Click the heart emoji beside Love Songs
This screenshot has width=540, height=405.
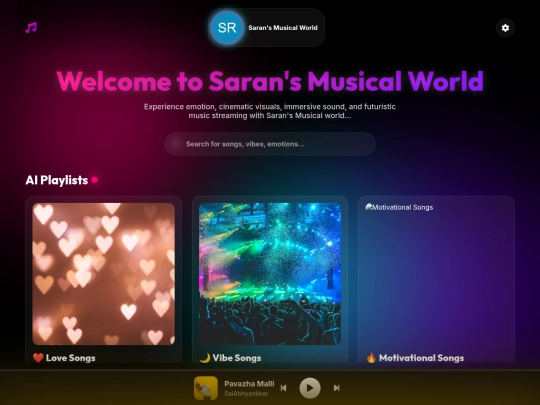point(38,358)
